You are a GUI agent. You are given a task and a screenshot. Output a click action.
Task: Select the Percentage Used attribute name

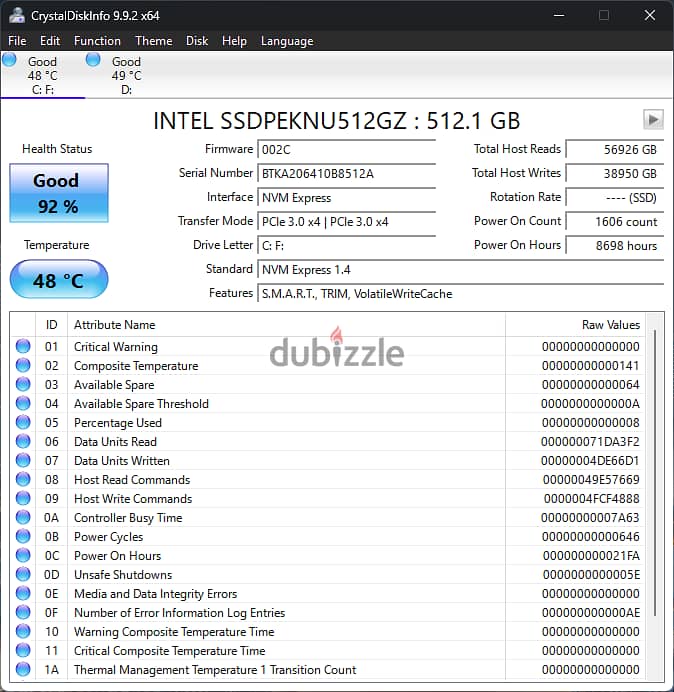click(118, 423)
